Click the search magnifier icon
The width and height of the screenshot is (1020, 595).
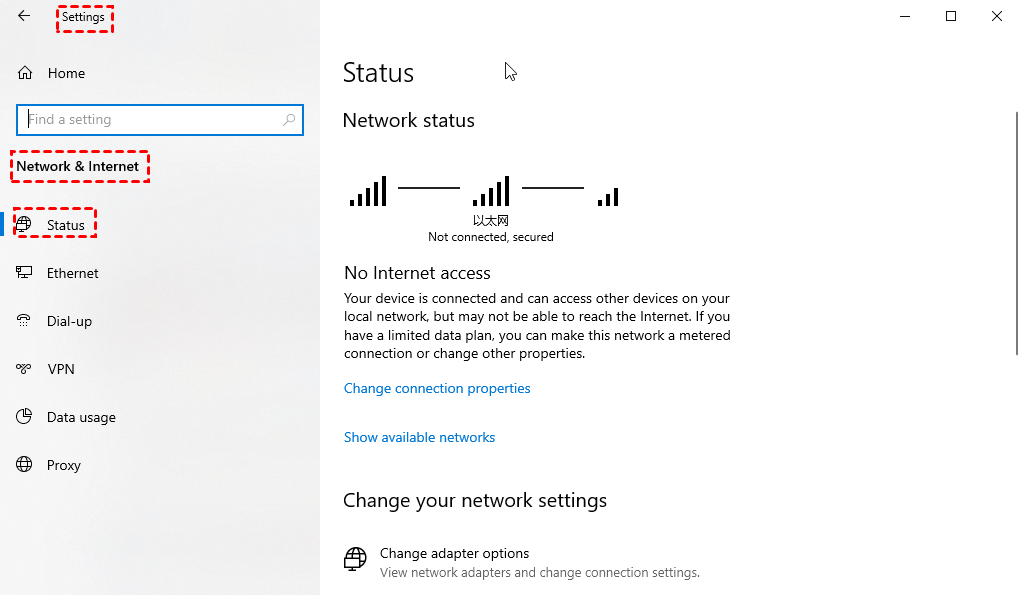pyautogui.click(x=289, y=120)
